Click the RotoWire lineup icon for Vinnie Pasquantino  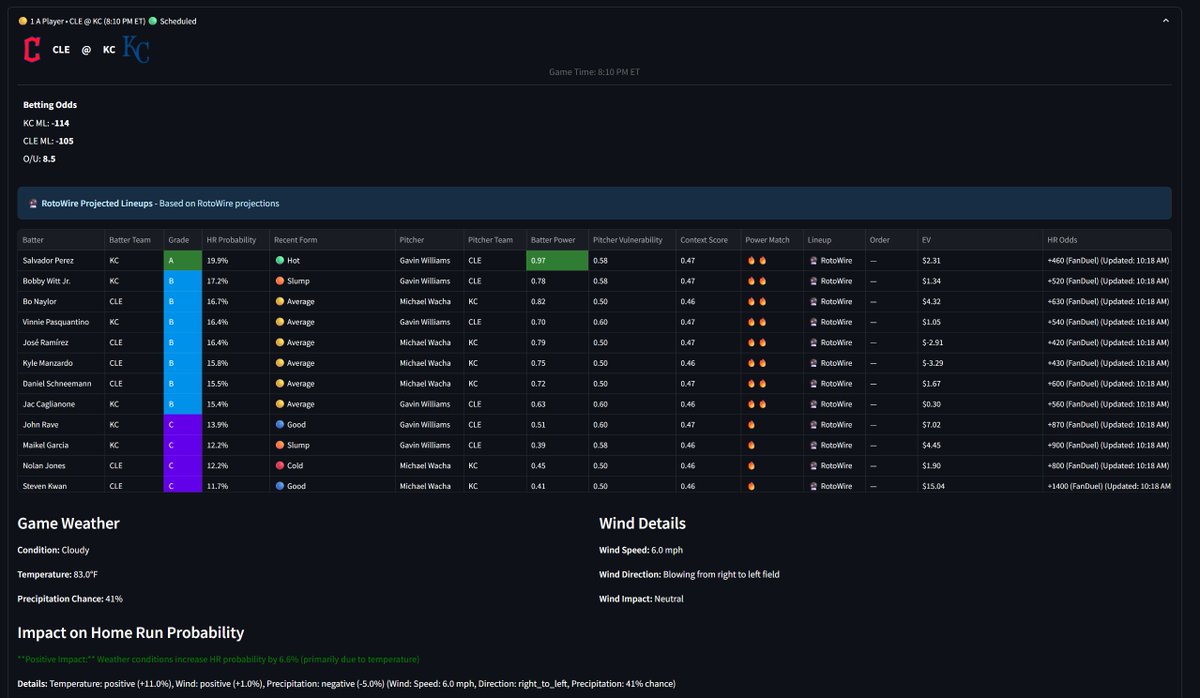813,322
